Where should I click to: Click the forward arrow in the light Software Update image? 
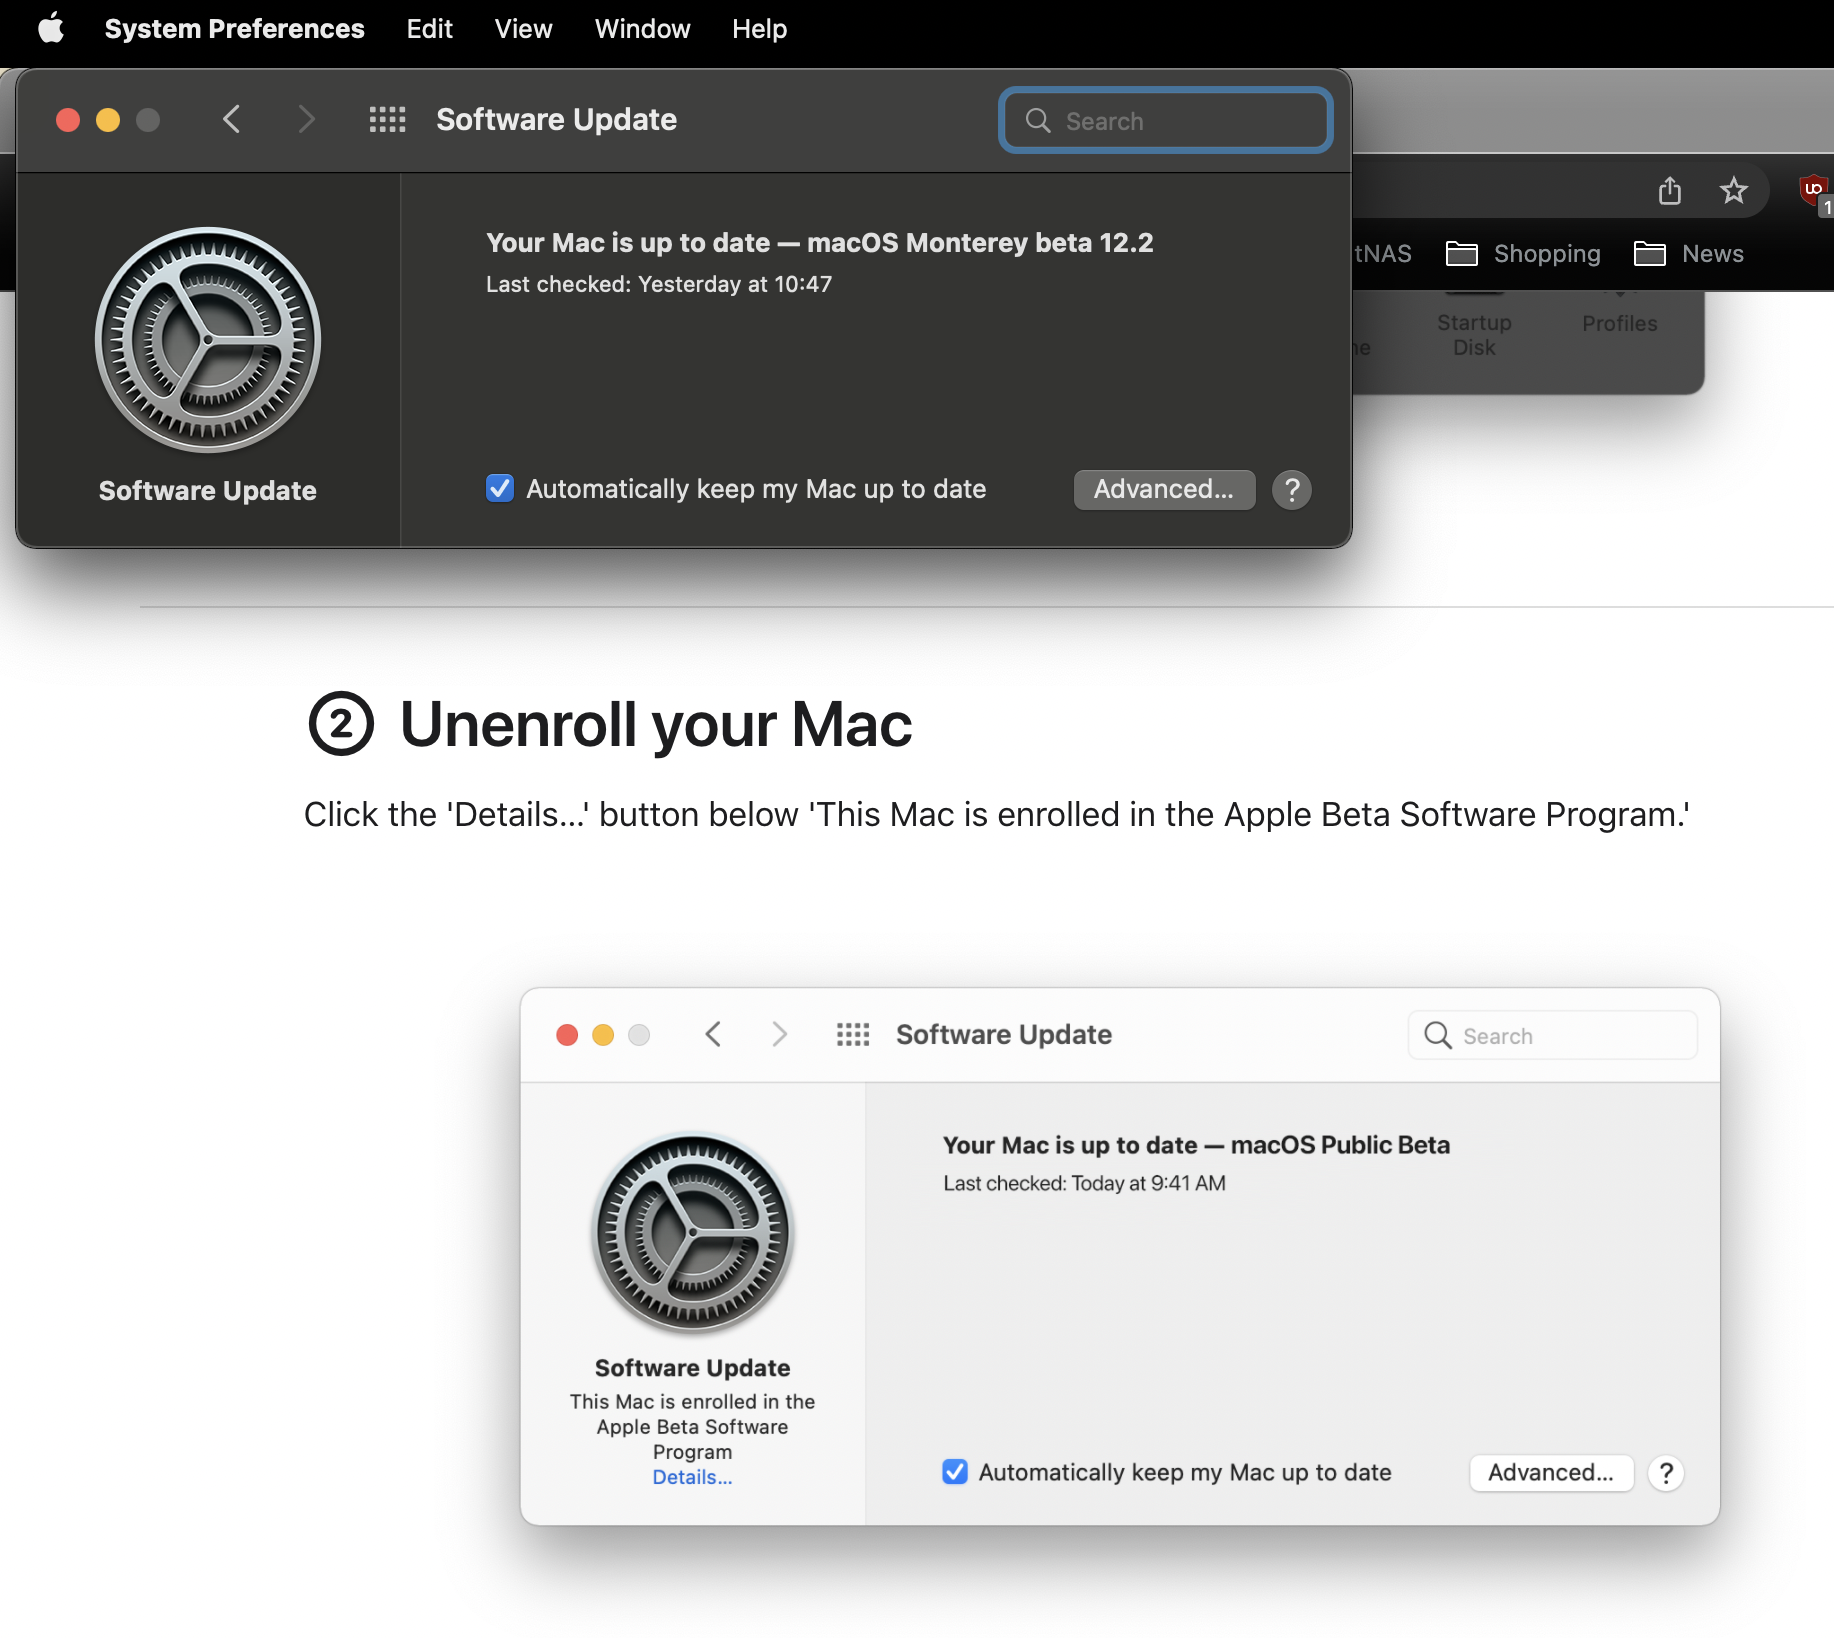click(779, 1034)
